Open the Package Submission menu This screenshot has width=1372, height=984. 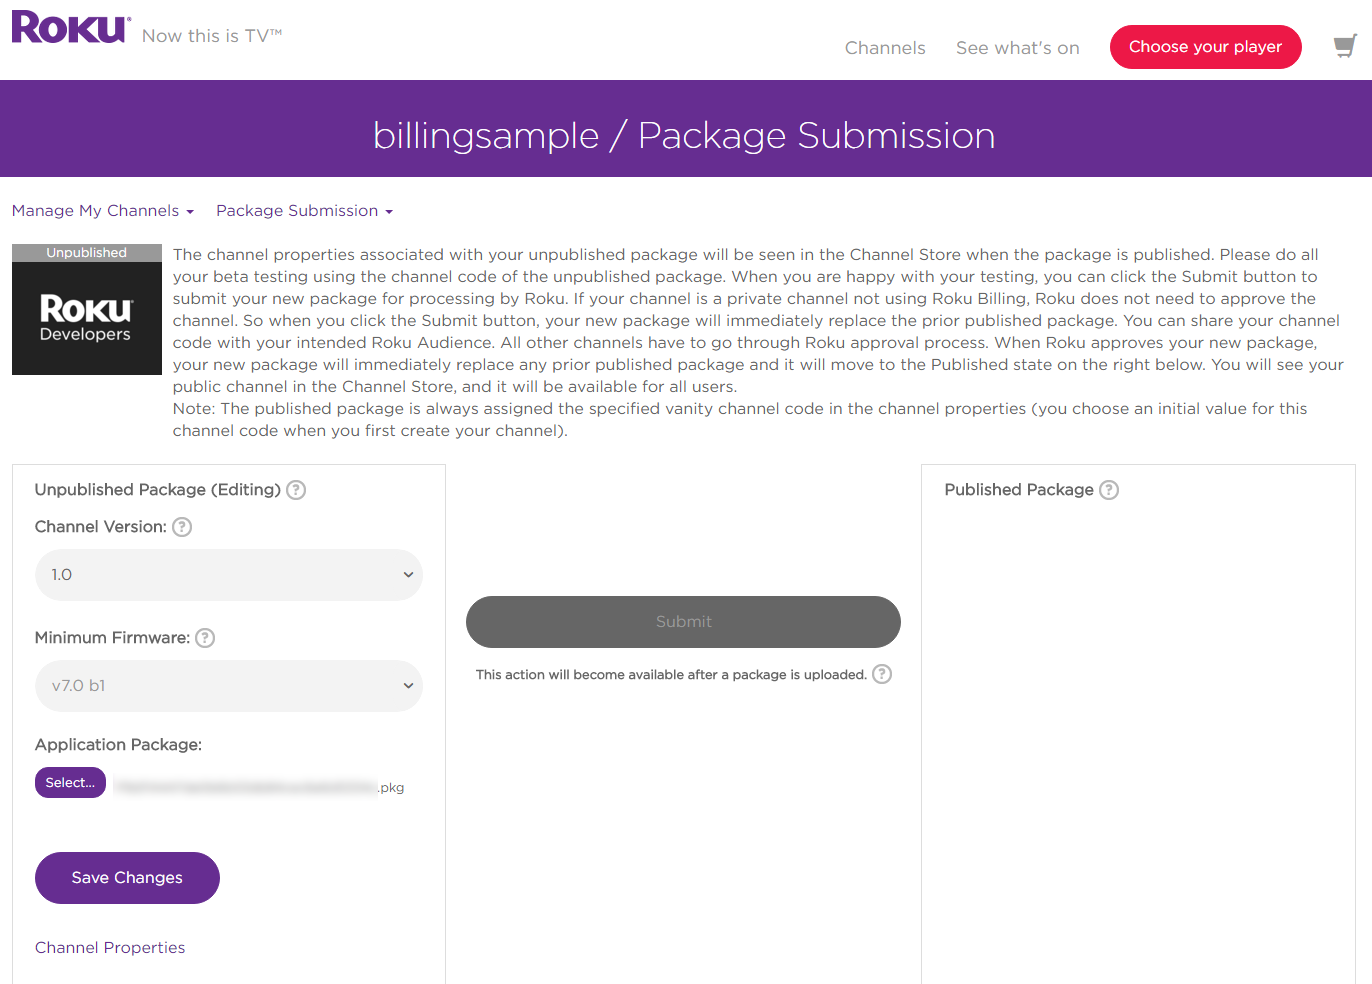[x=304, y=211]
